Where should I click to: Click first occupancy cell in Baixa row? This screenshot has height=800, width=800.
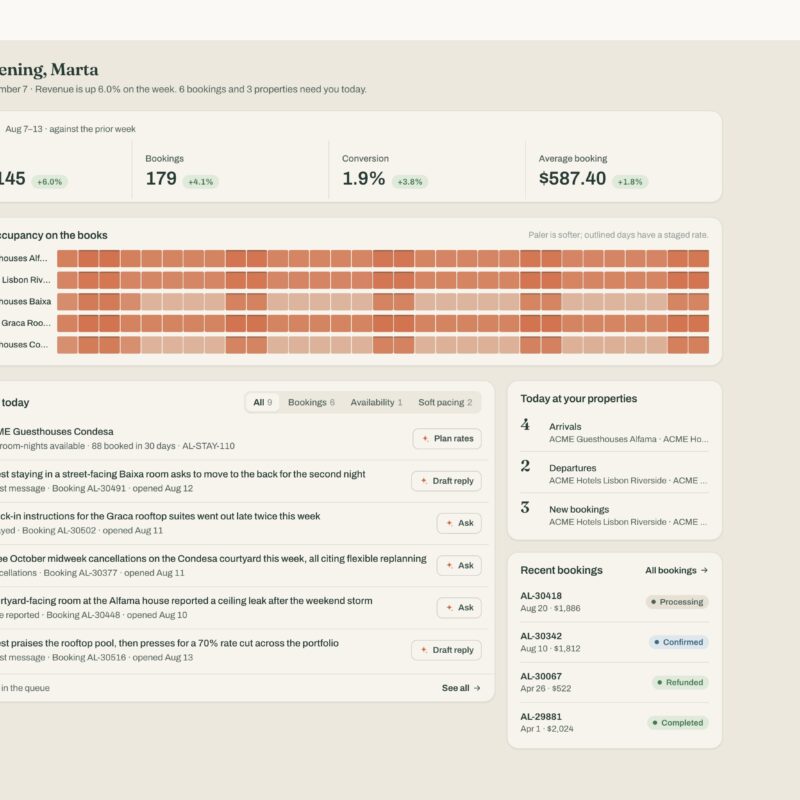(x=67, y=302)
